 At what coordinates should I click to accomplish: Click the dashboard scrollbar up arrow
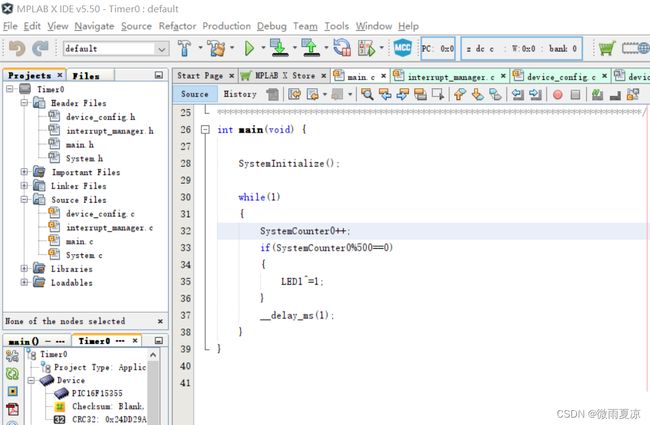click(153, 355)
